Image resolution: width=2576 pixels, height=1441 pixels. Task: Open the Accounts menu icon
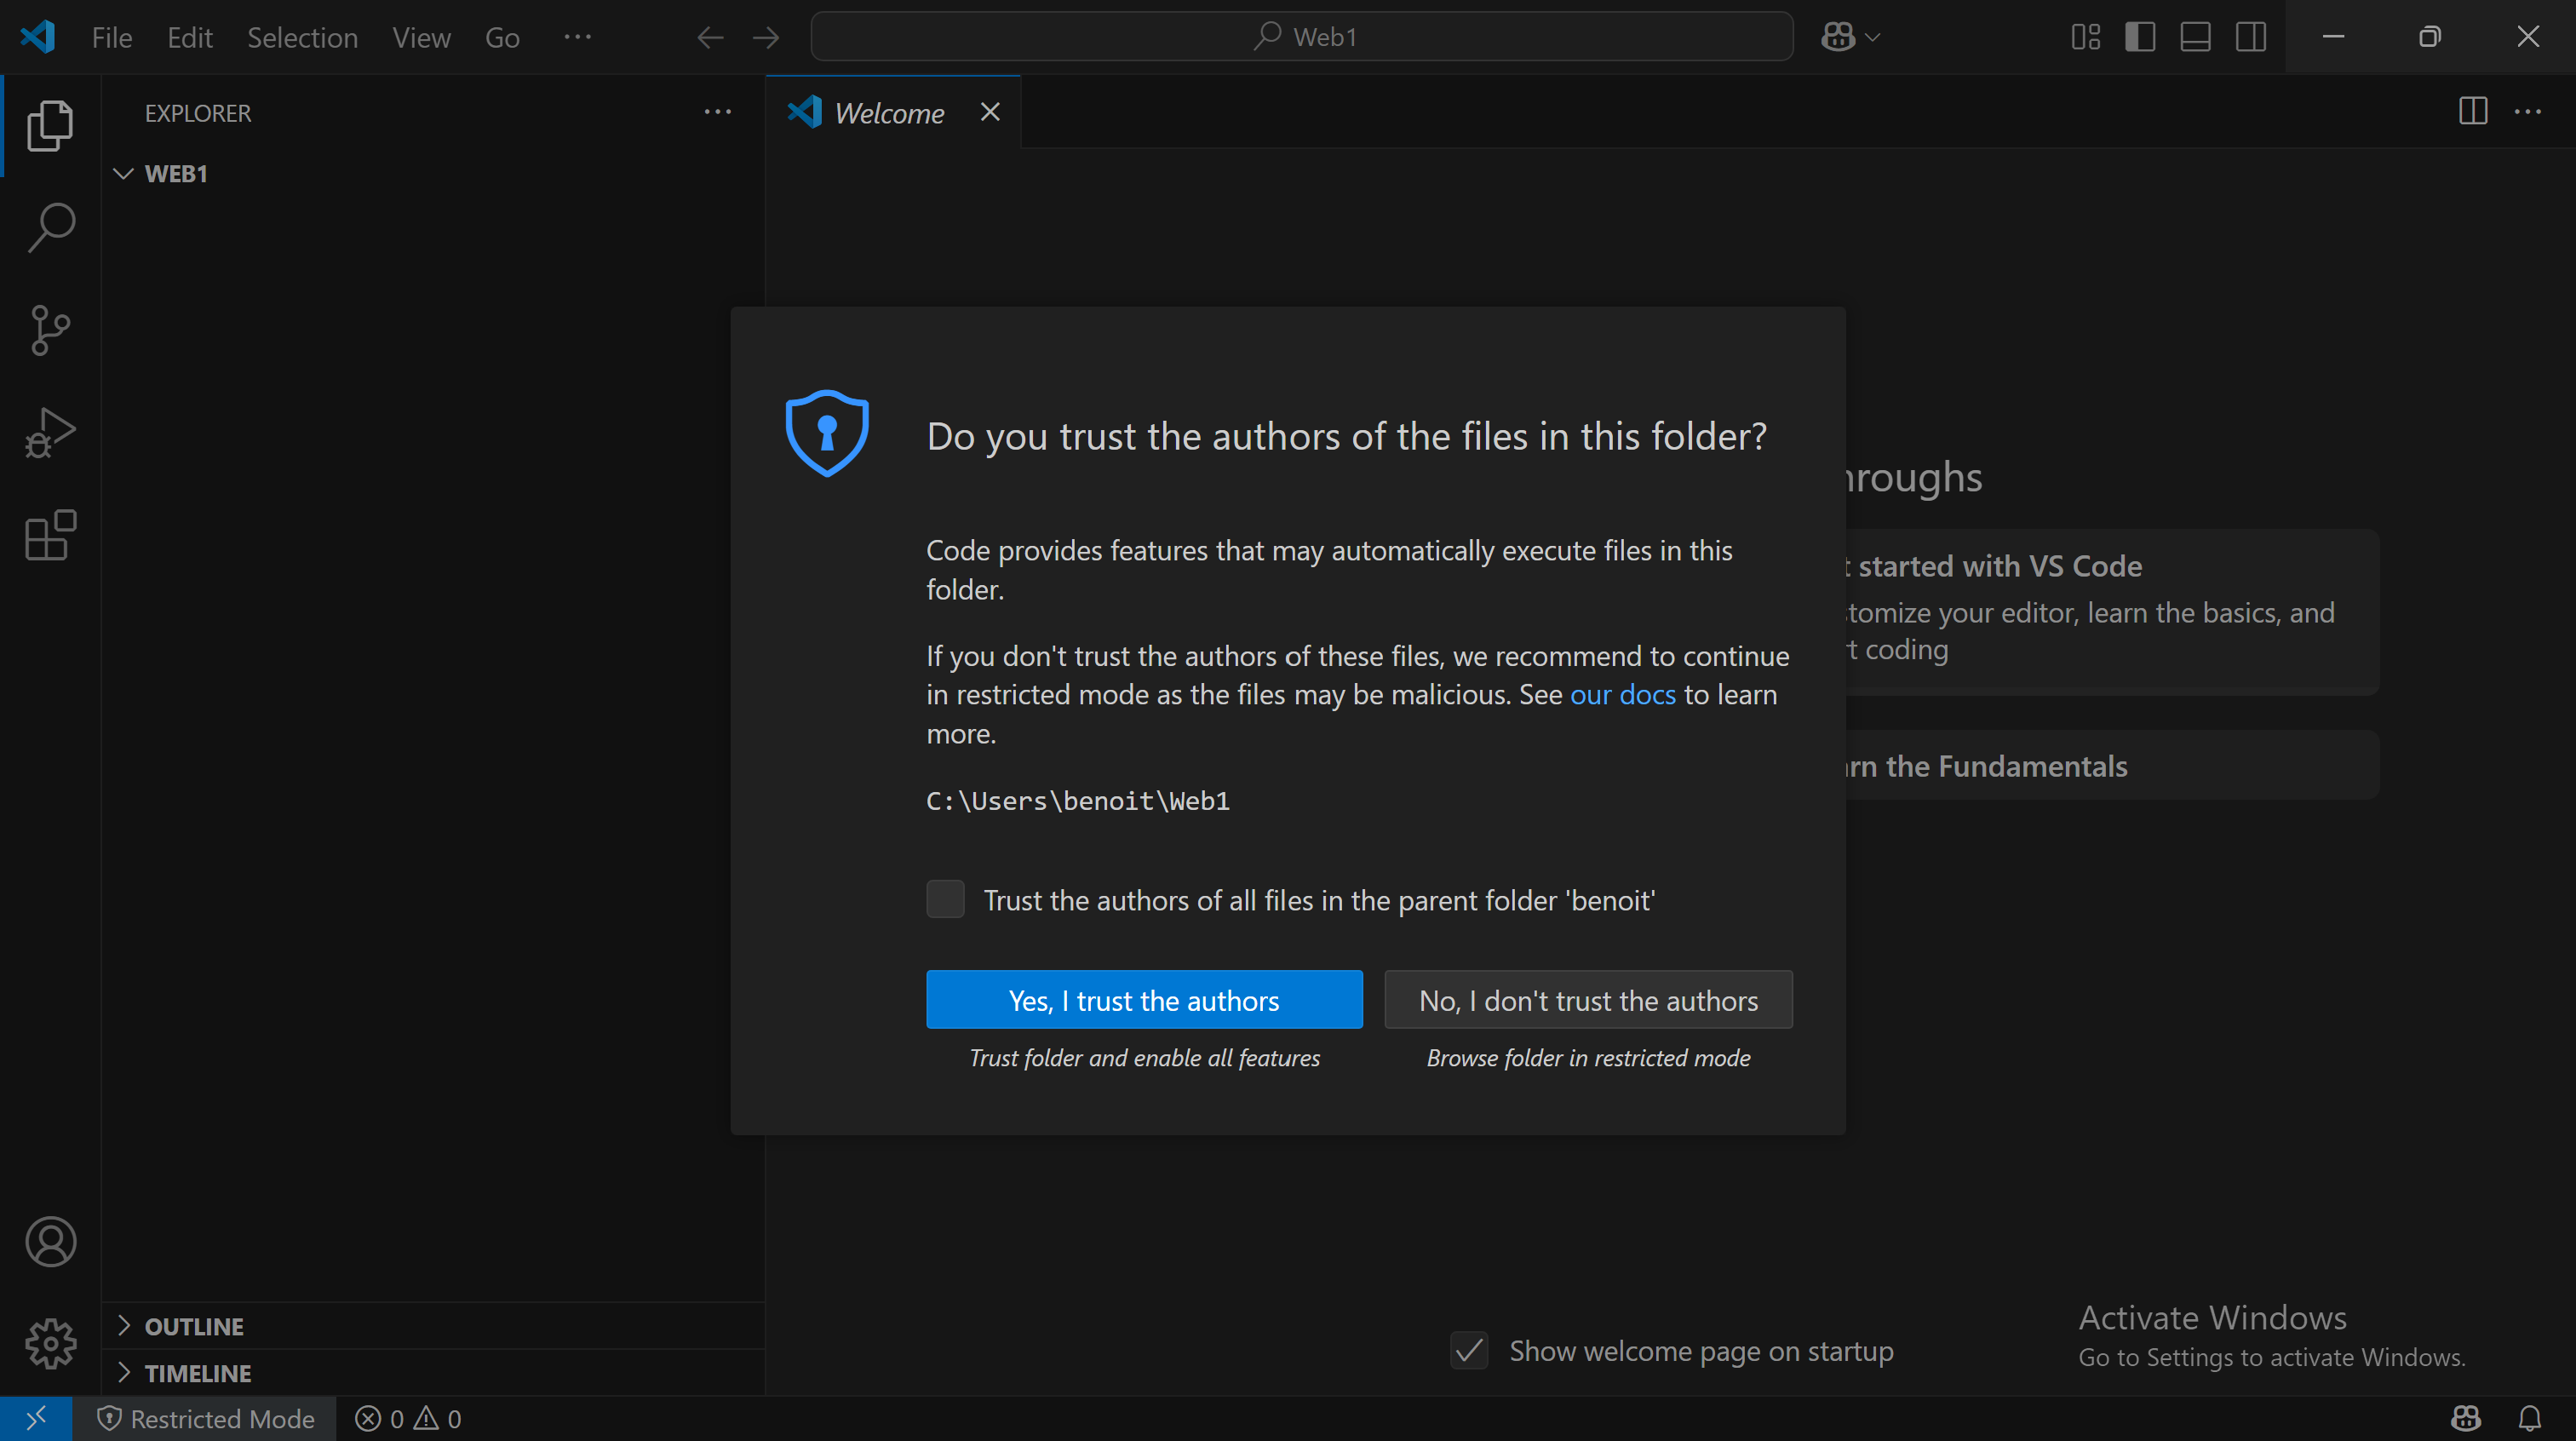[x=50, y=1242]
